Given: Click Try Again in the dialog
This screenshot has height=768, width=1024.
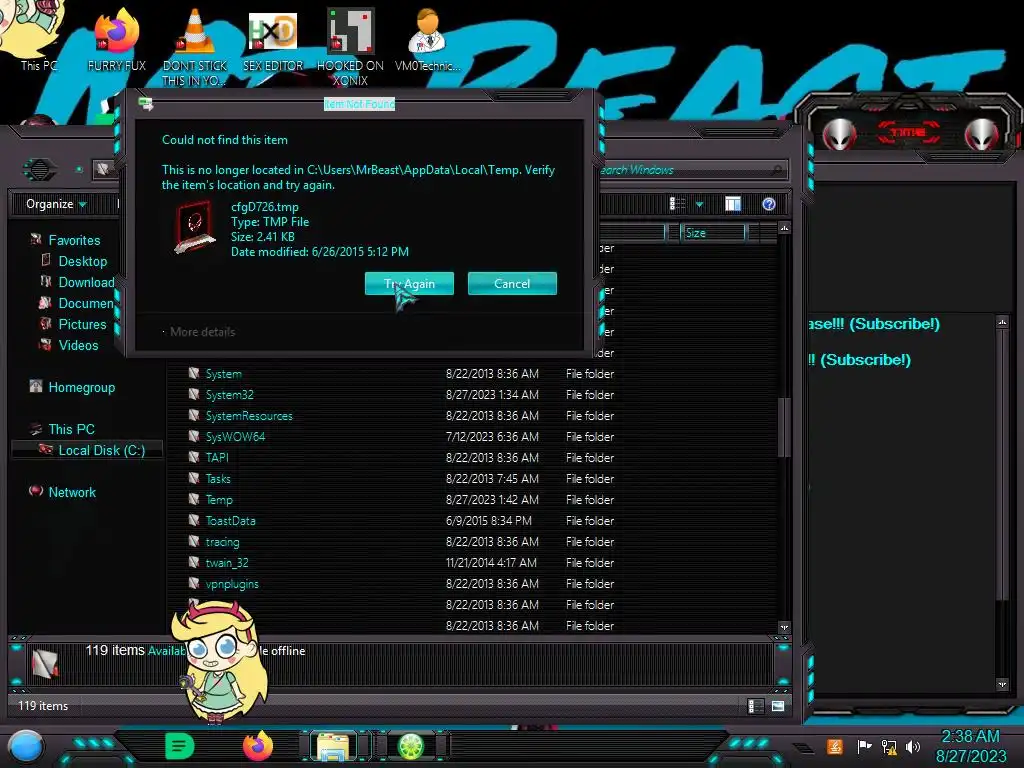Looking at the screenshot, I should (x=409, y=283).
